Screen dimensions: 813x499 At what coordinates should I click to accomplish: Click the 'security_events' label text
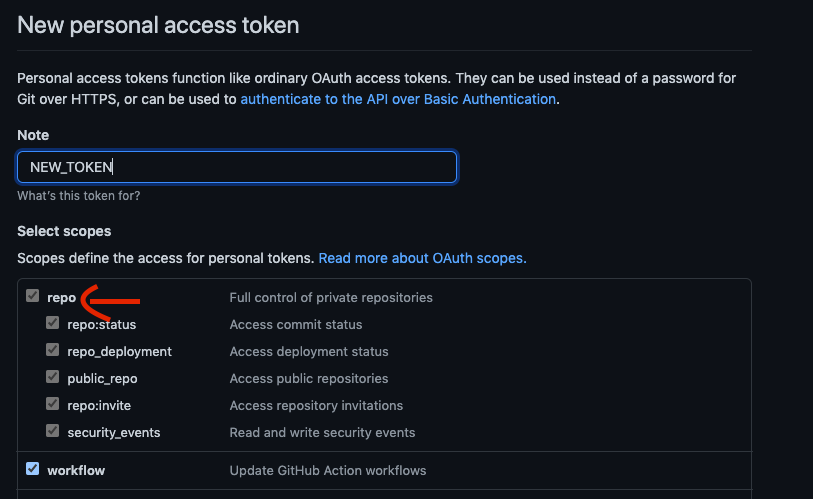point(113,432)
